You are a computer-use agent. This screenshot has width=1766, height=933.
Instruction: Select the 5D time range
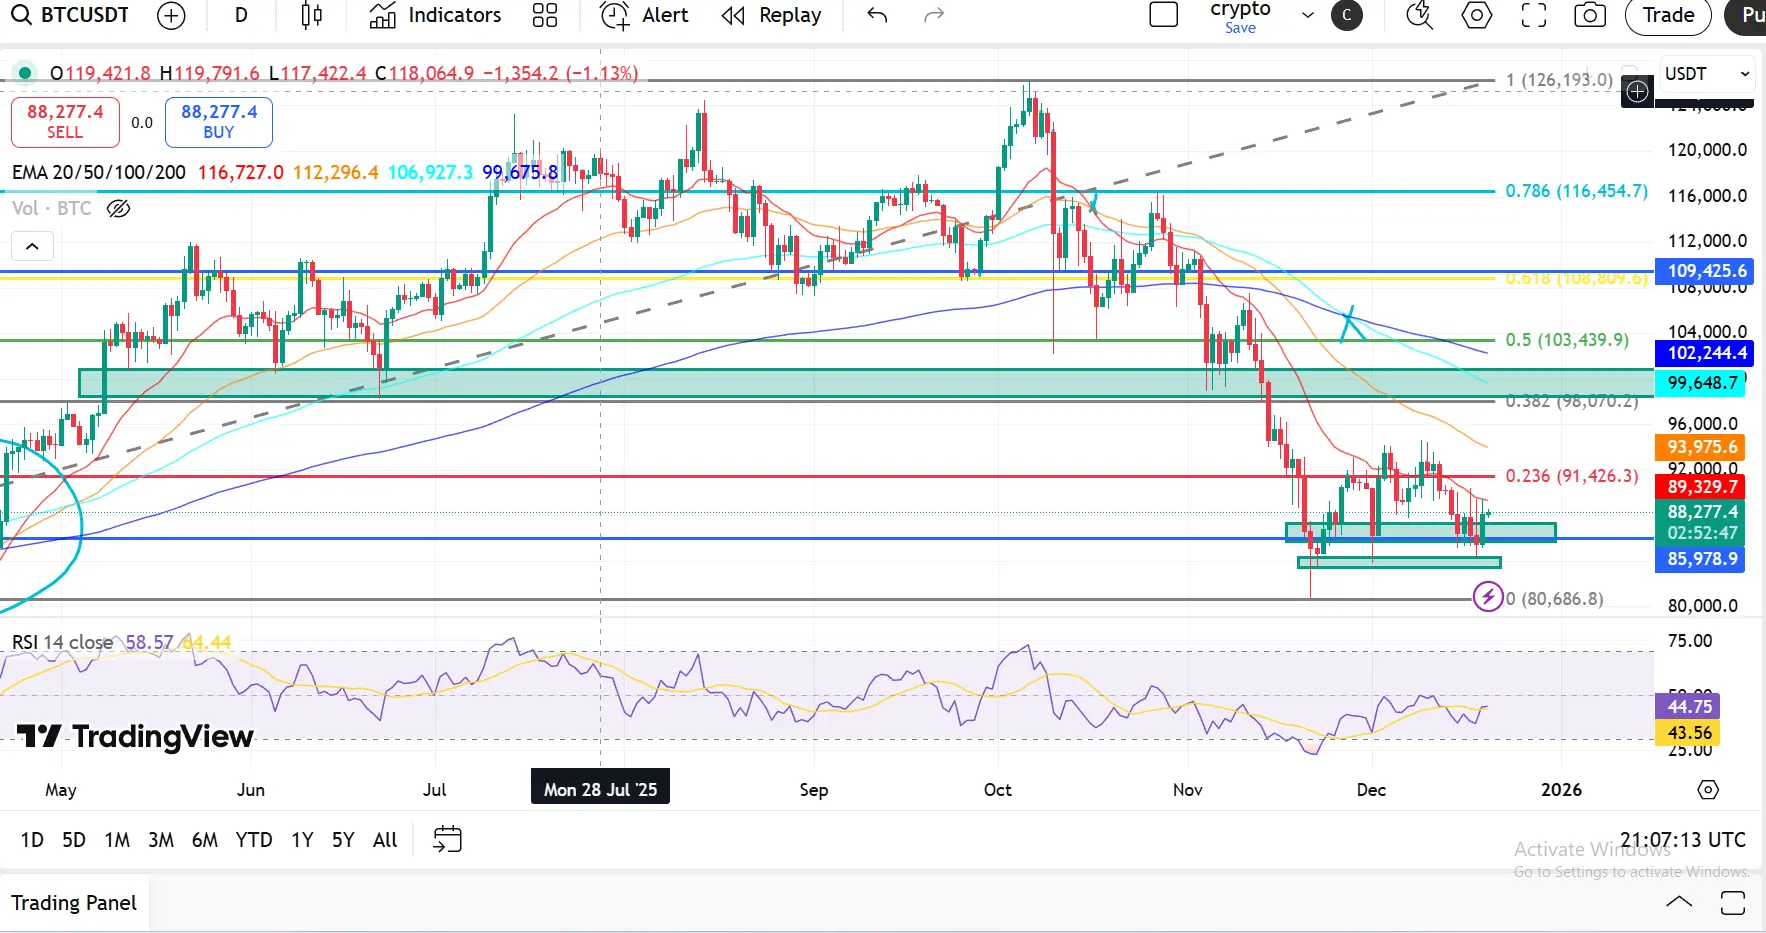tap(74, 840)
